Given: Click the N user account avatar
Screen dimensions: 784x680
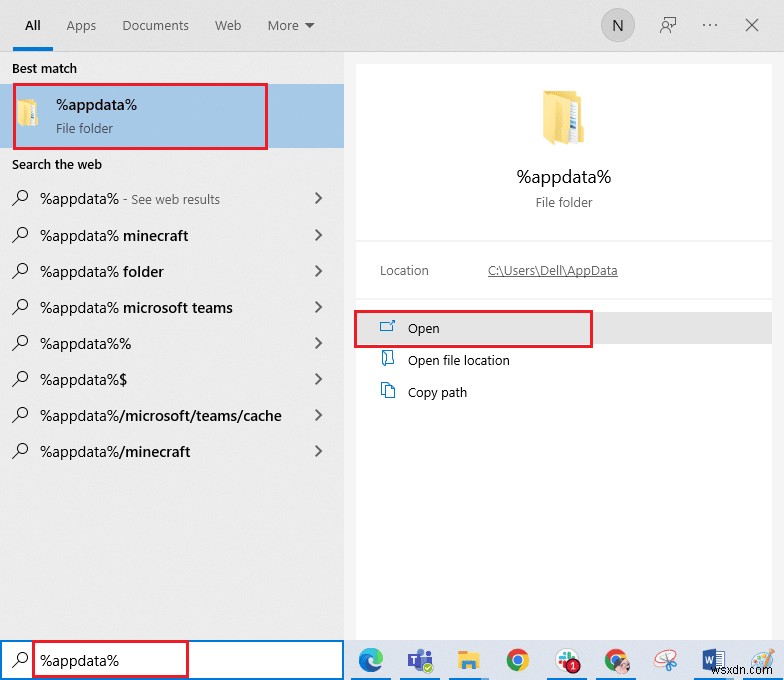Looking at the screenshot, I should (x=618, y=26).
